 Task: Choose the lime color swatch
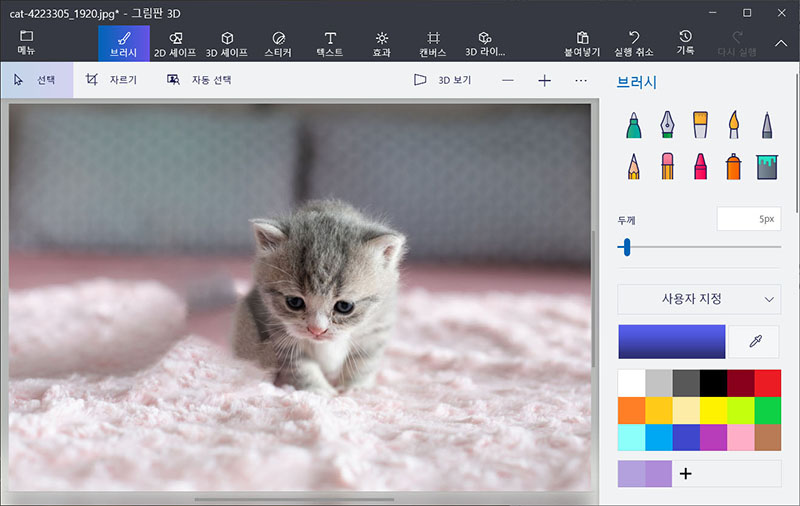[740, 410]
